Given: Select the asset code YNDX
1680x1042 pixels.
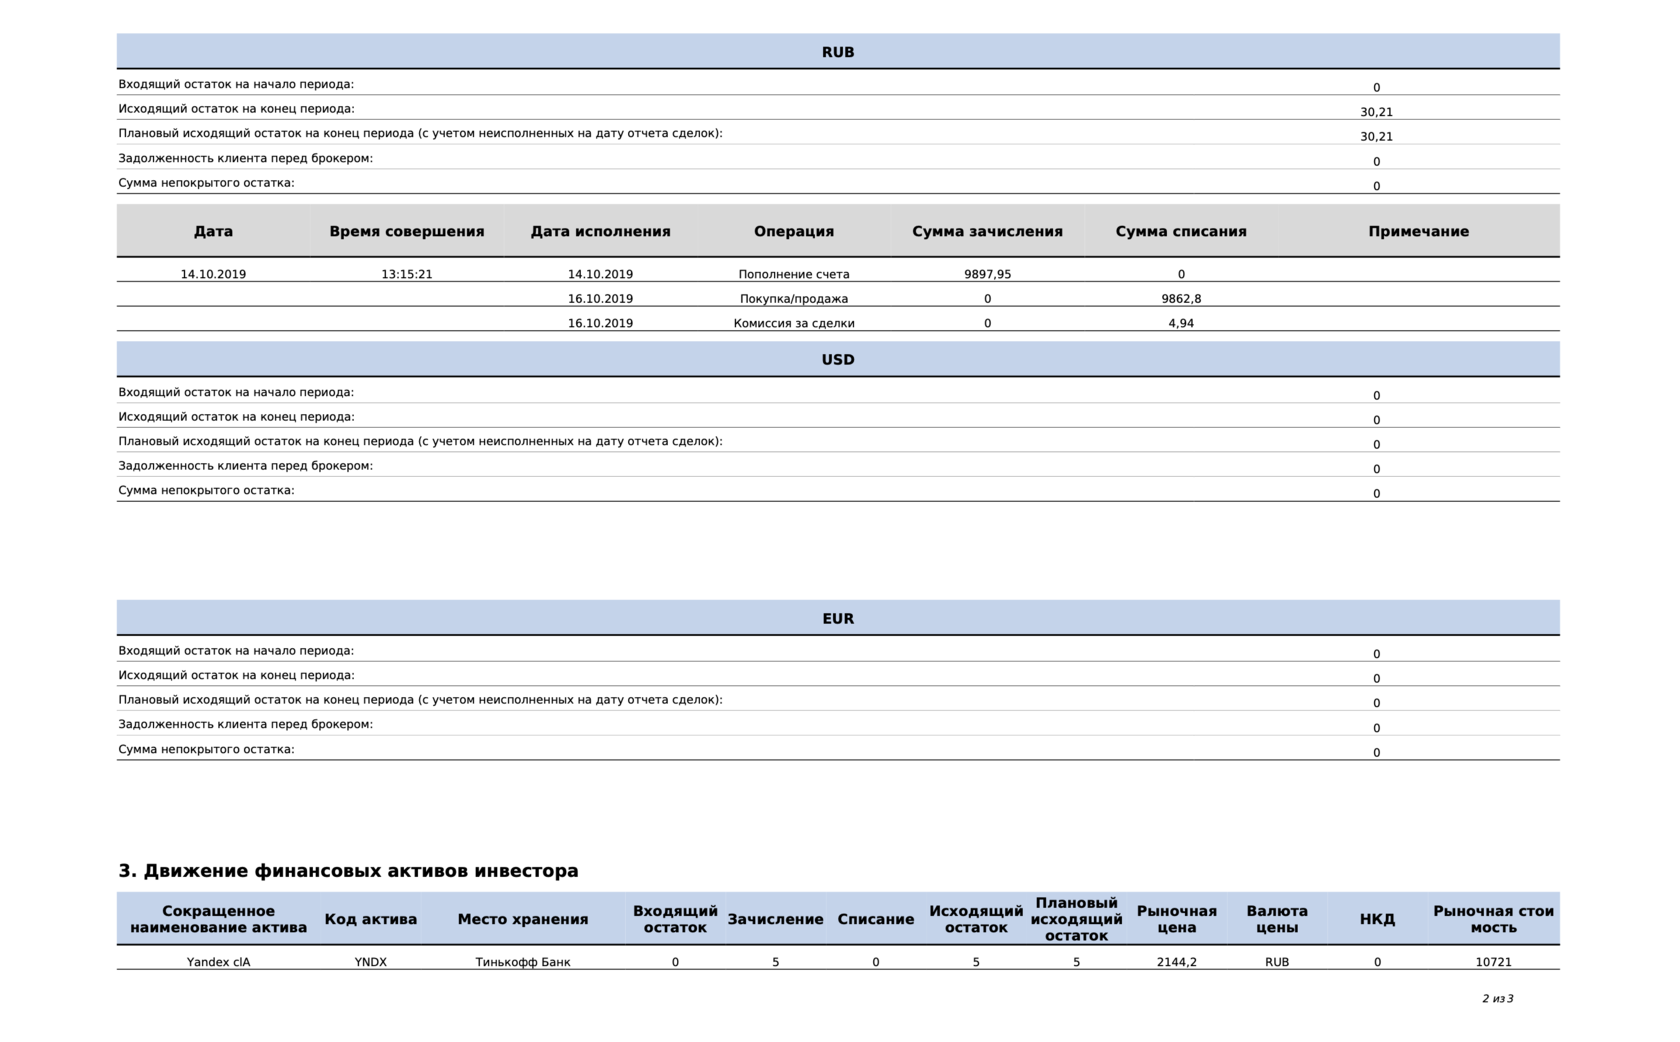Looking at the screenshot, I should click(x=371, y=962).
